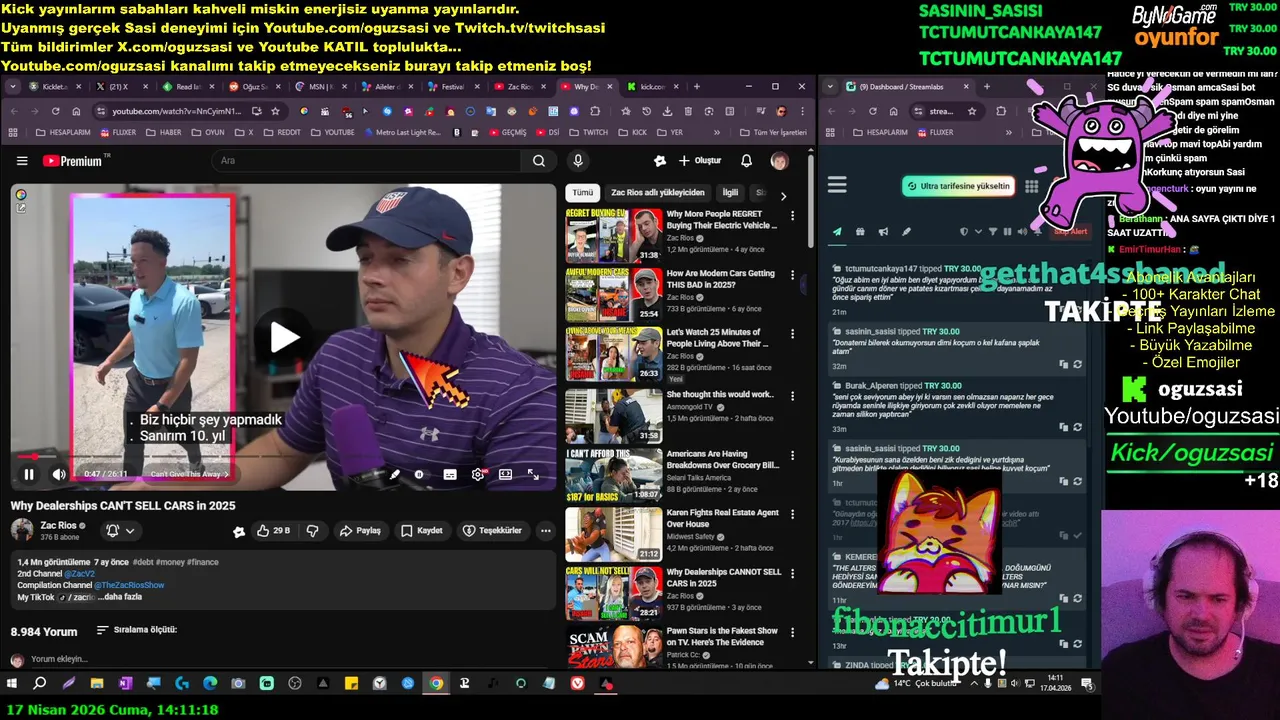Open the Windows Start menu
The width and height of the screenshot is (1280, 720).
(x=12, y=684)
